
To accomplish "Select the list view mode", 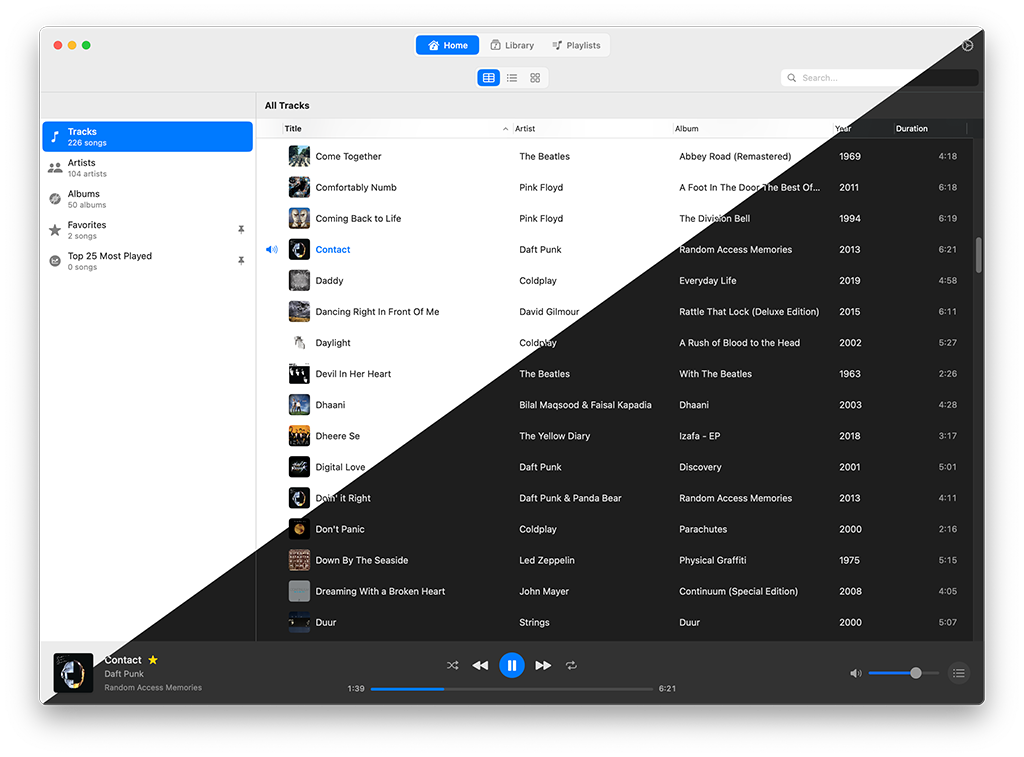I will coord(512,78).
